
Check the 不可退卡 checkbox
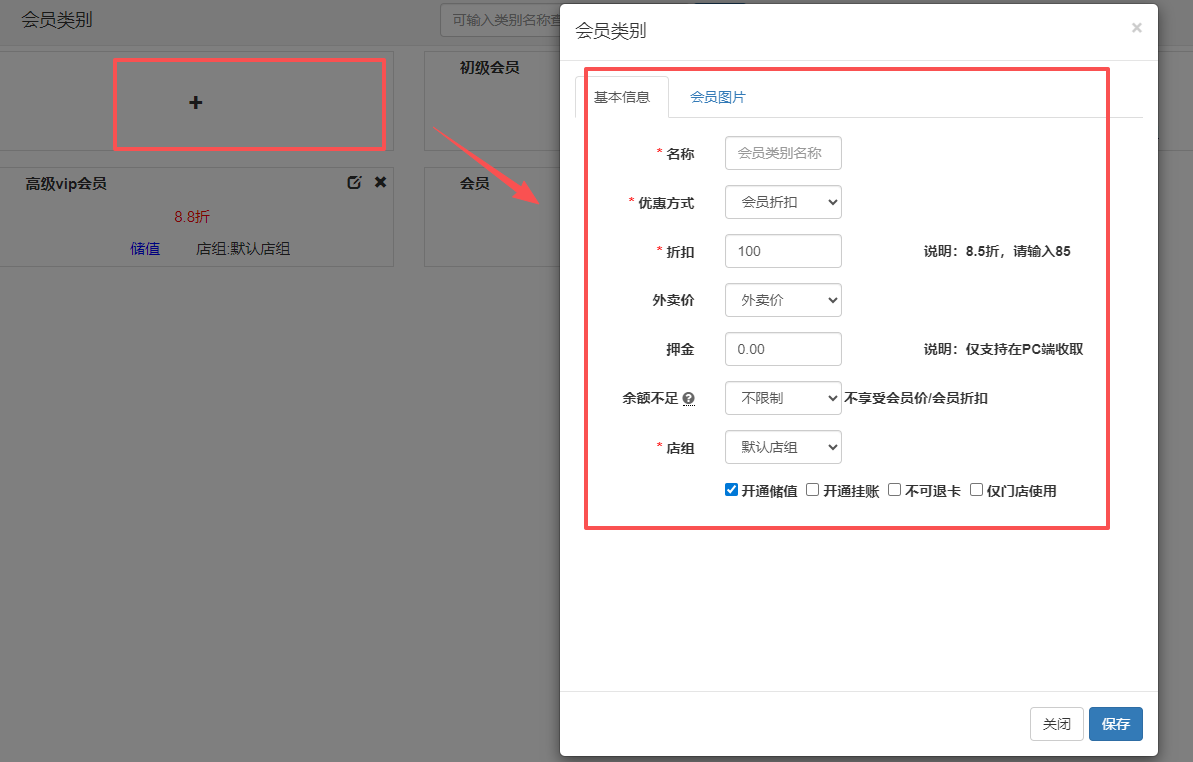[895, 490]
